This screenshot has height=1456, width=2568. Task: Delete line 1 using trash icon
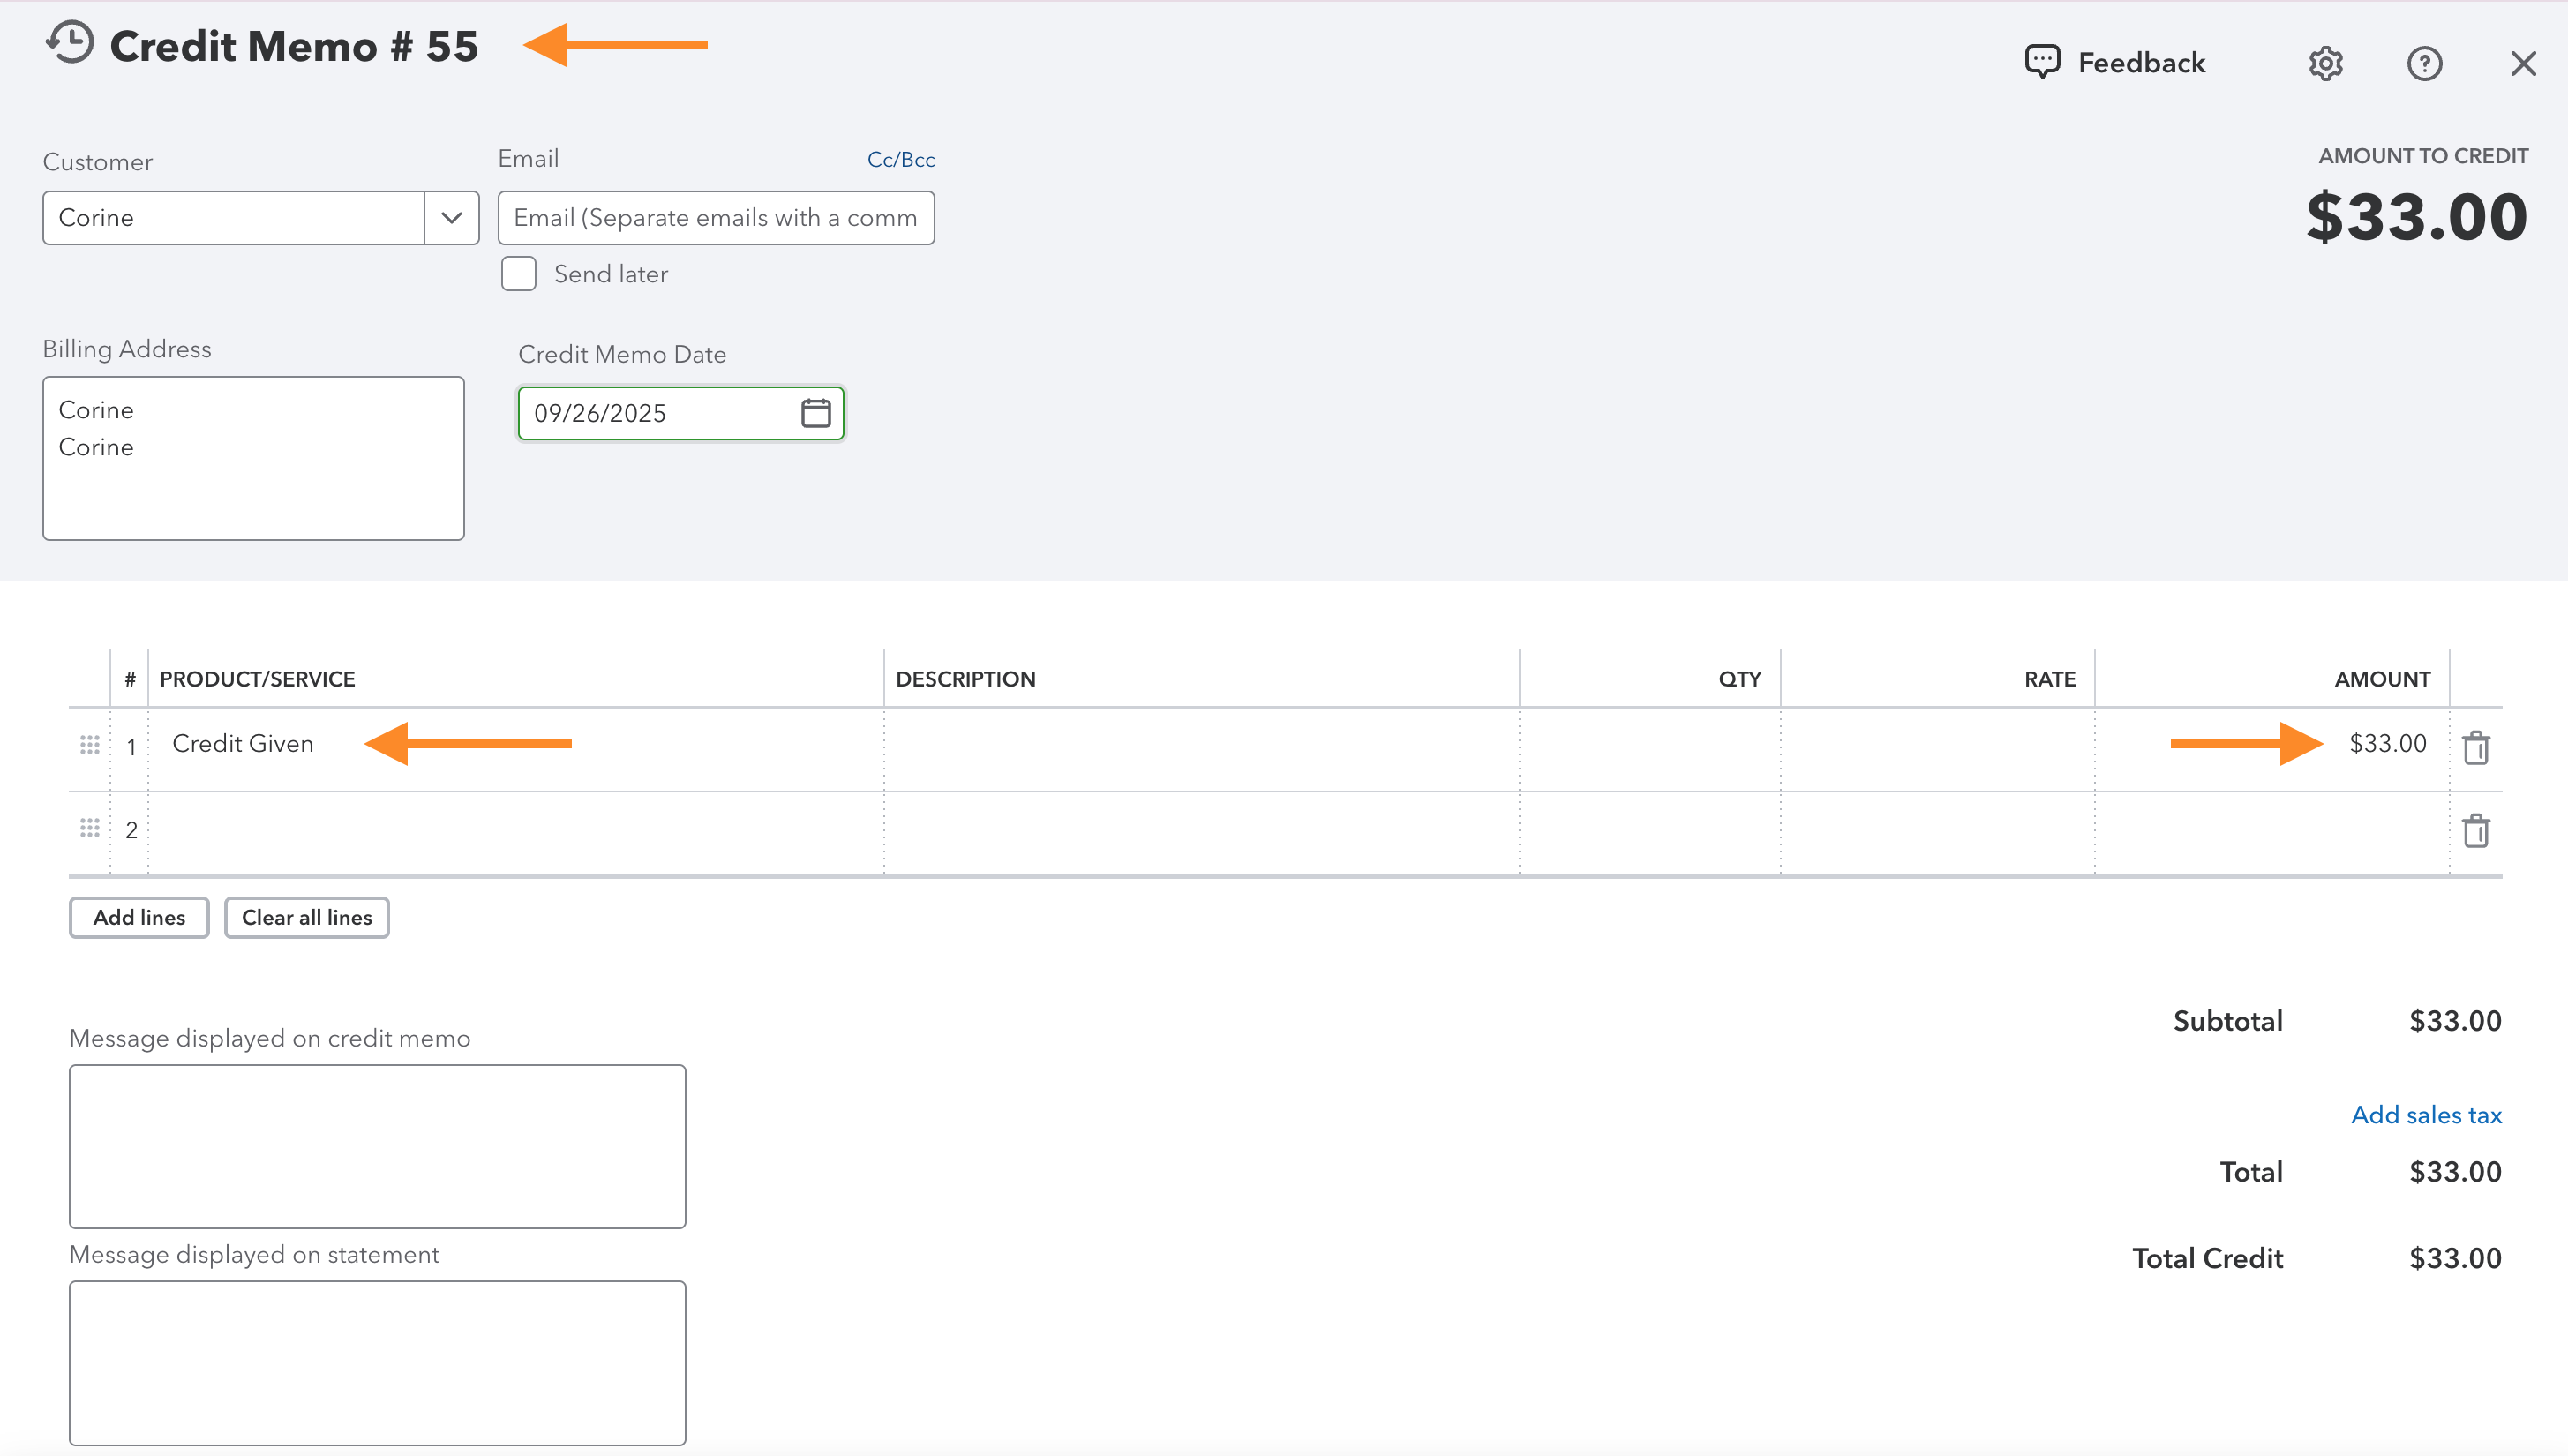pyautogui.click(x=2475, y=747)
